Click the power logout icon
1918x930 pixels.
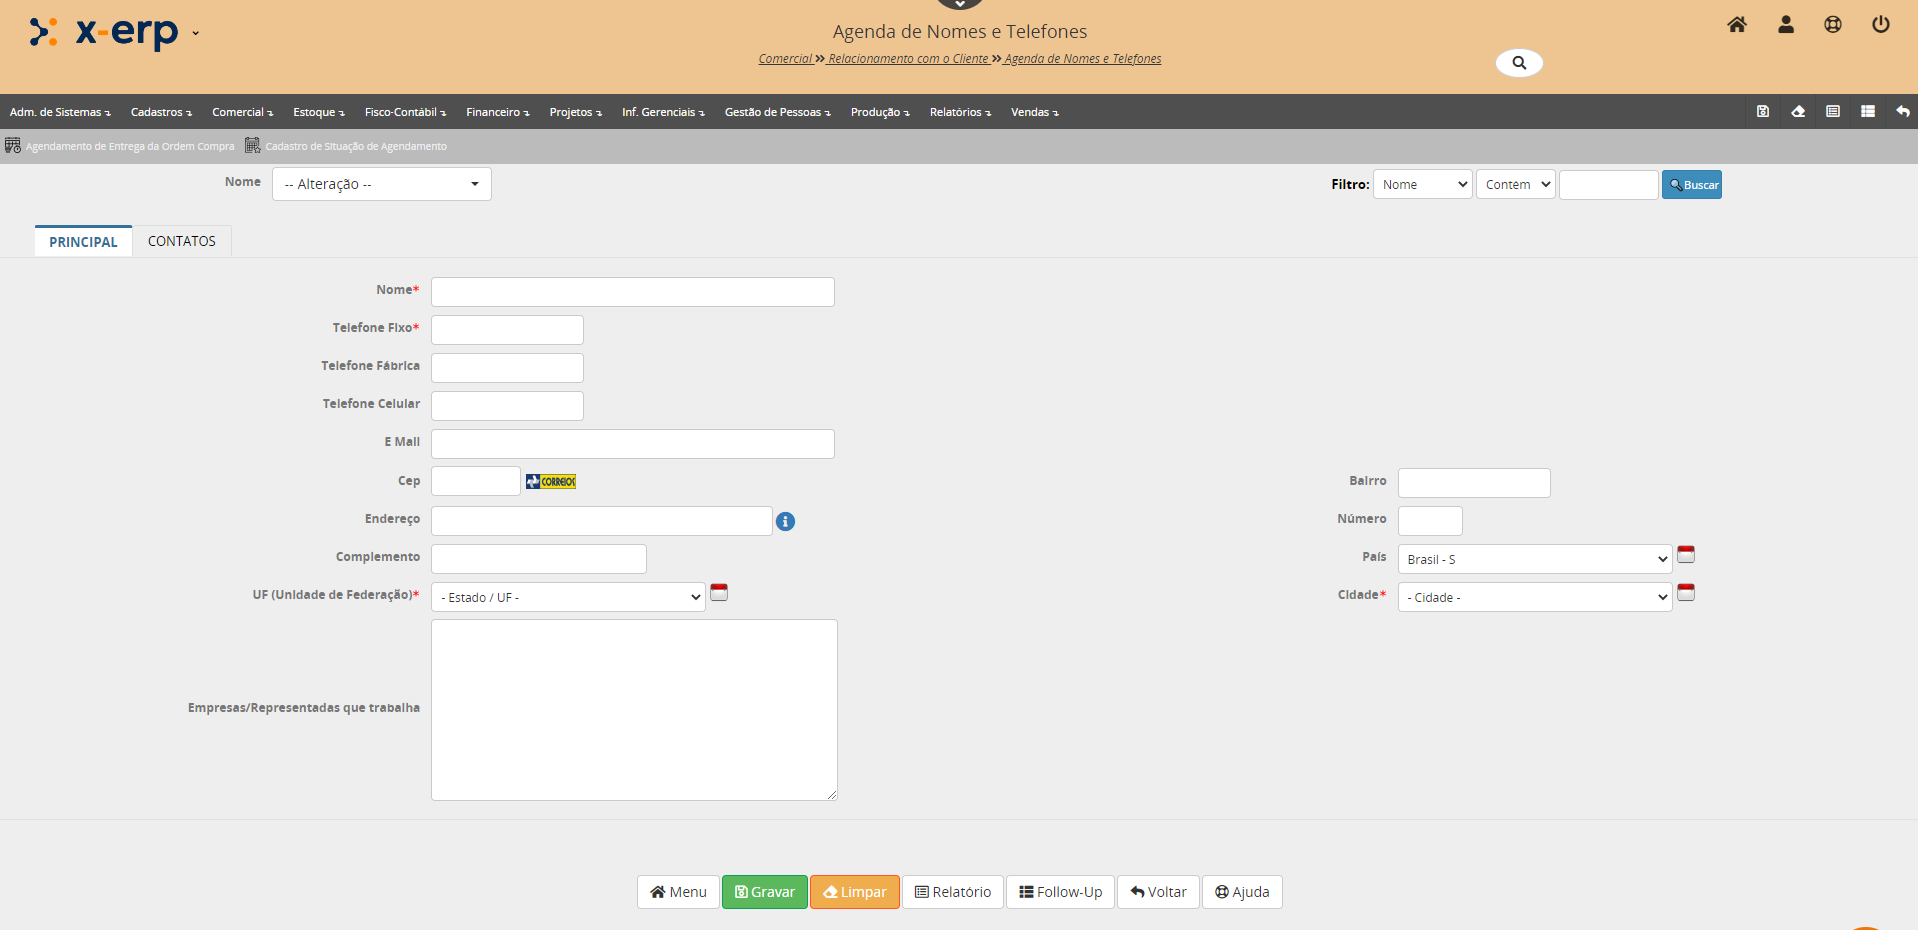(1881, 25)
